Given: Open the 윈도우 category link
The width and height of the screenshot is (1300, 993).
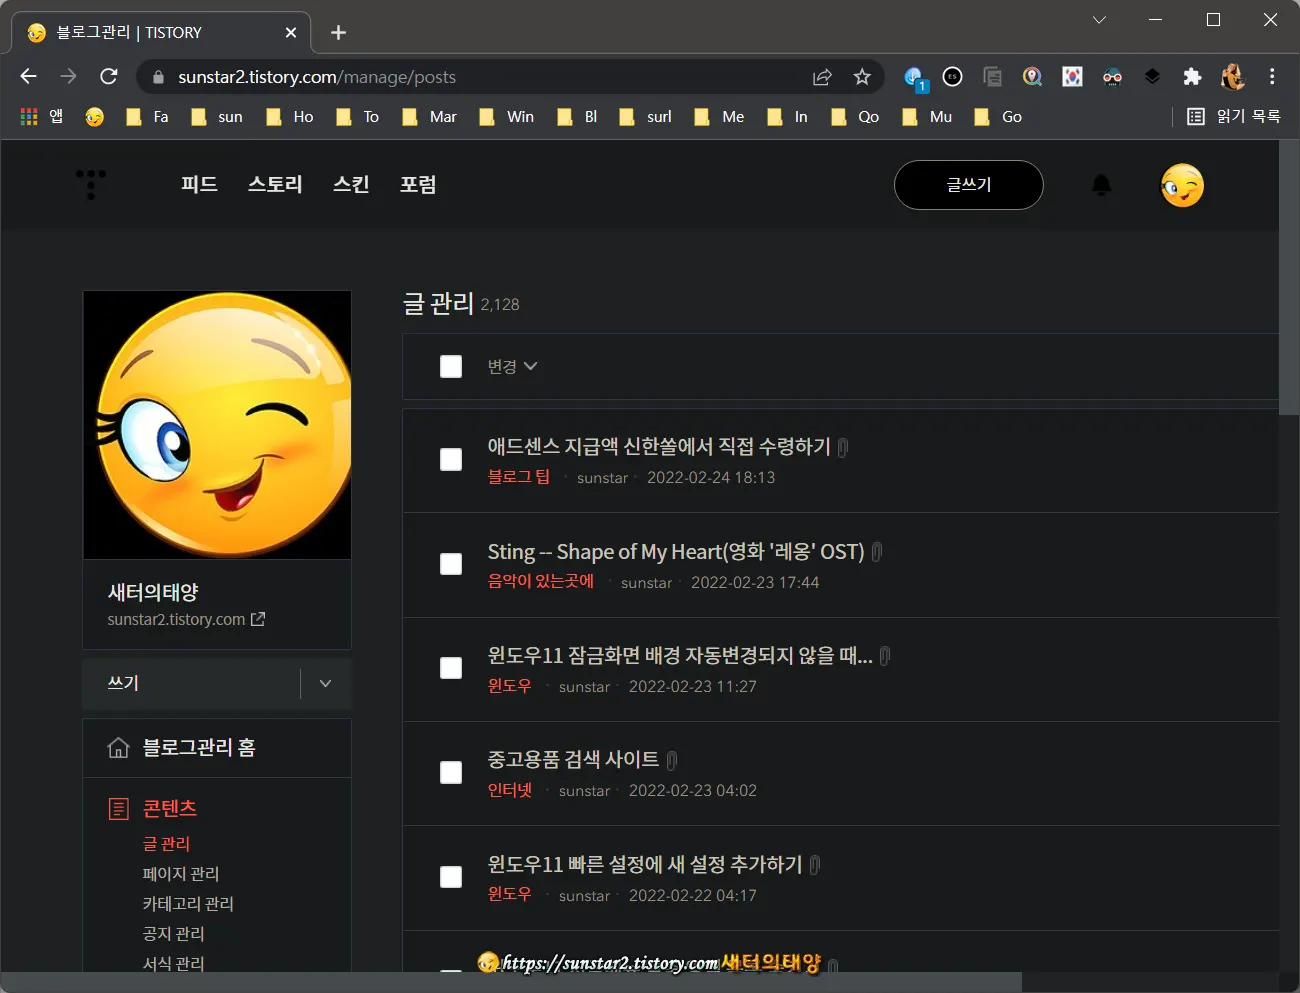Looking at the screenshot, I should 509,686.
